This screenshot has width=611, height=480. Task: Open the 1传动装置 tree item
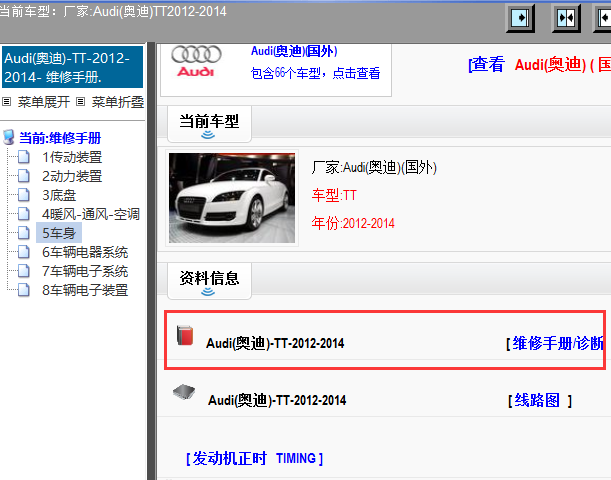[72, 157]
